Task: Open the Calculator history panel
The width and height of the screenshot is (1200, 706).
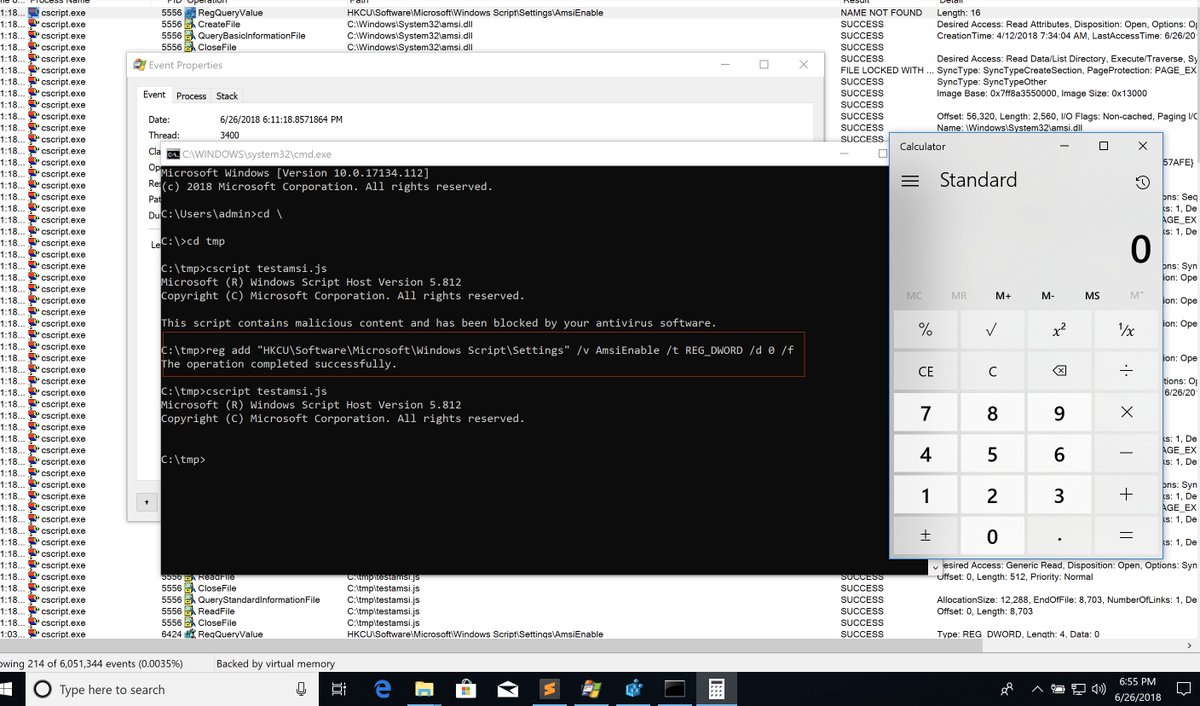Action: tap(1142, 182)
